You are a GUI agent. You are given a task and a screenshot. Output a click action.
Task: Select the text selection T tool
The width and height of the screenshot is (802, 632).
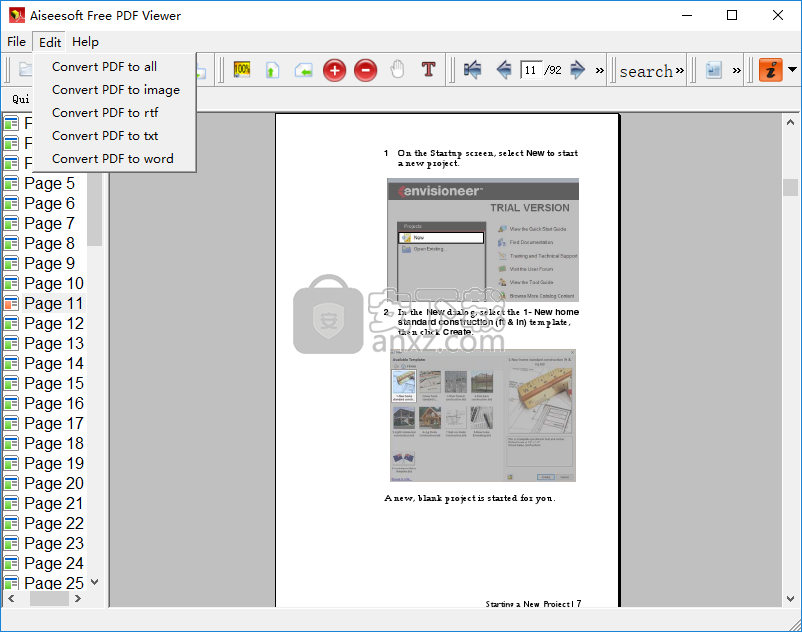click(428, 69)
